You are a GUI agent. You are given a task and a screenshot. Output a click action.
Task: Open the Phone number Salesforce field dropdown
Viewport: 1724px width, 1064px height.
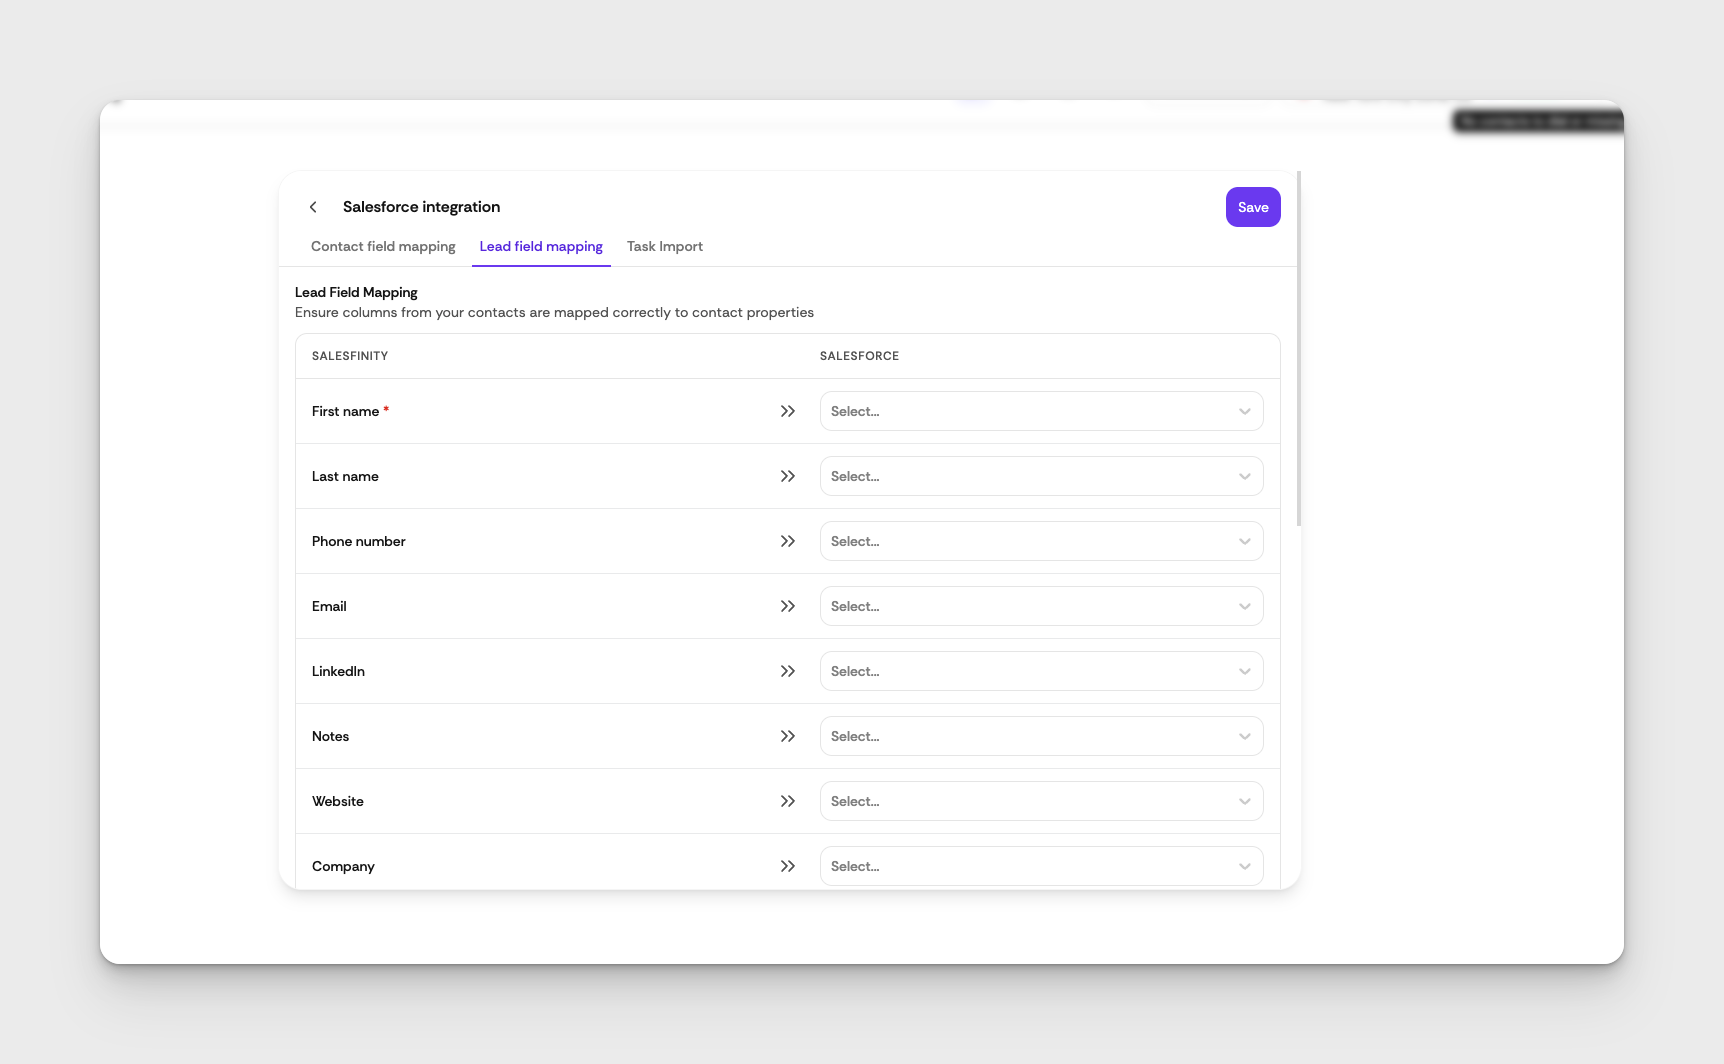click(1041, 541)
